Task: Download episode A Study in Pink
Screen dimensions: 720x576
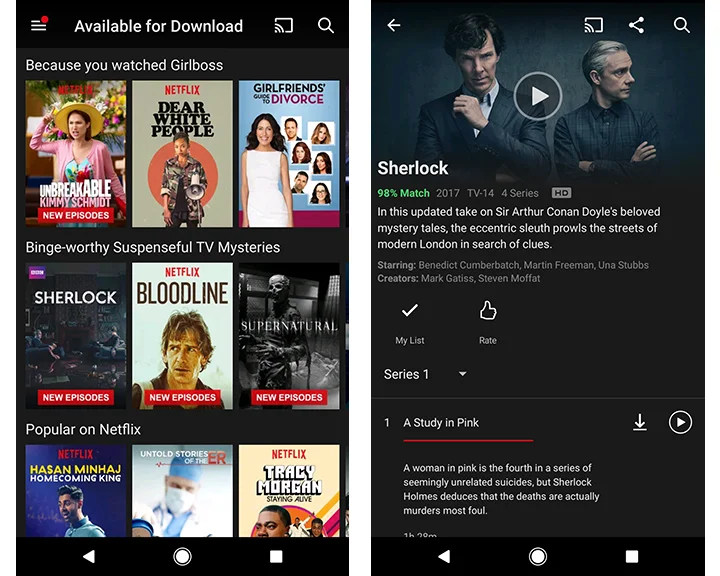Action: pyautogui.click(x=640, y=423)
